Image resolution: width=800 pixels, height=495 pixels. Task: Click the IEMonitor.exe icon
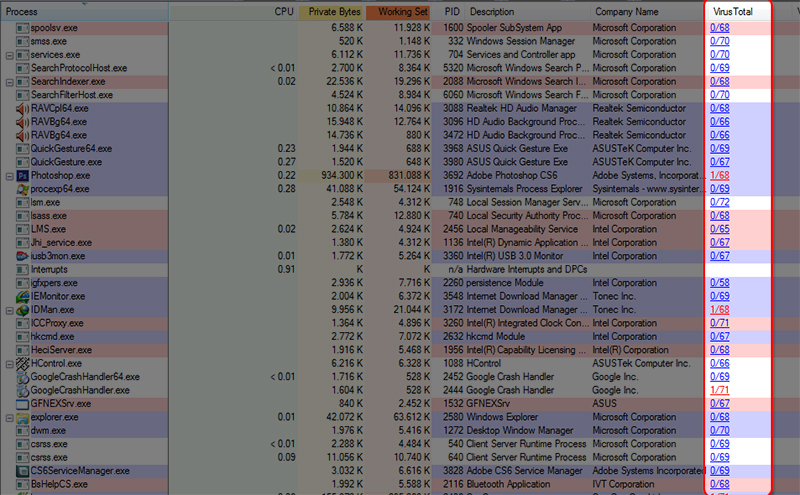pyautogui.click(x=22, y=296)
